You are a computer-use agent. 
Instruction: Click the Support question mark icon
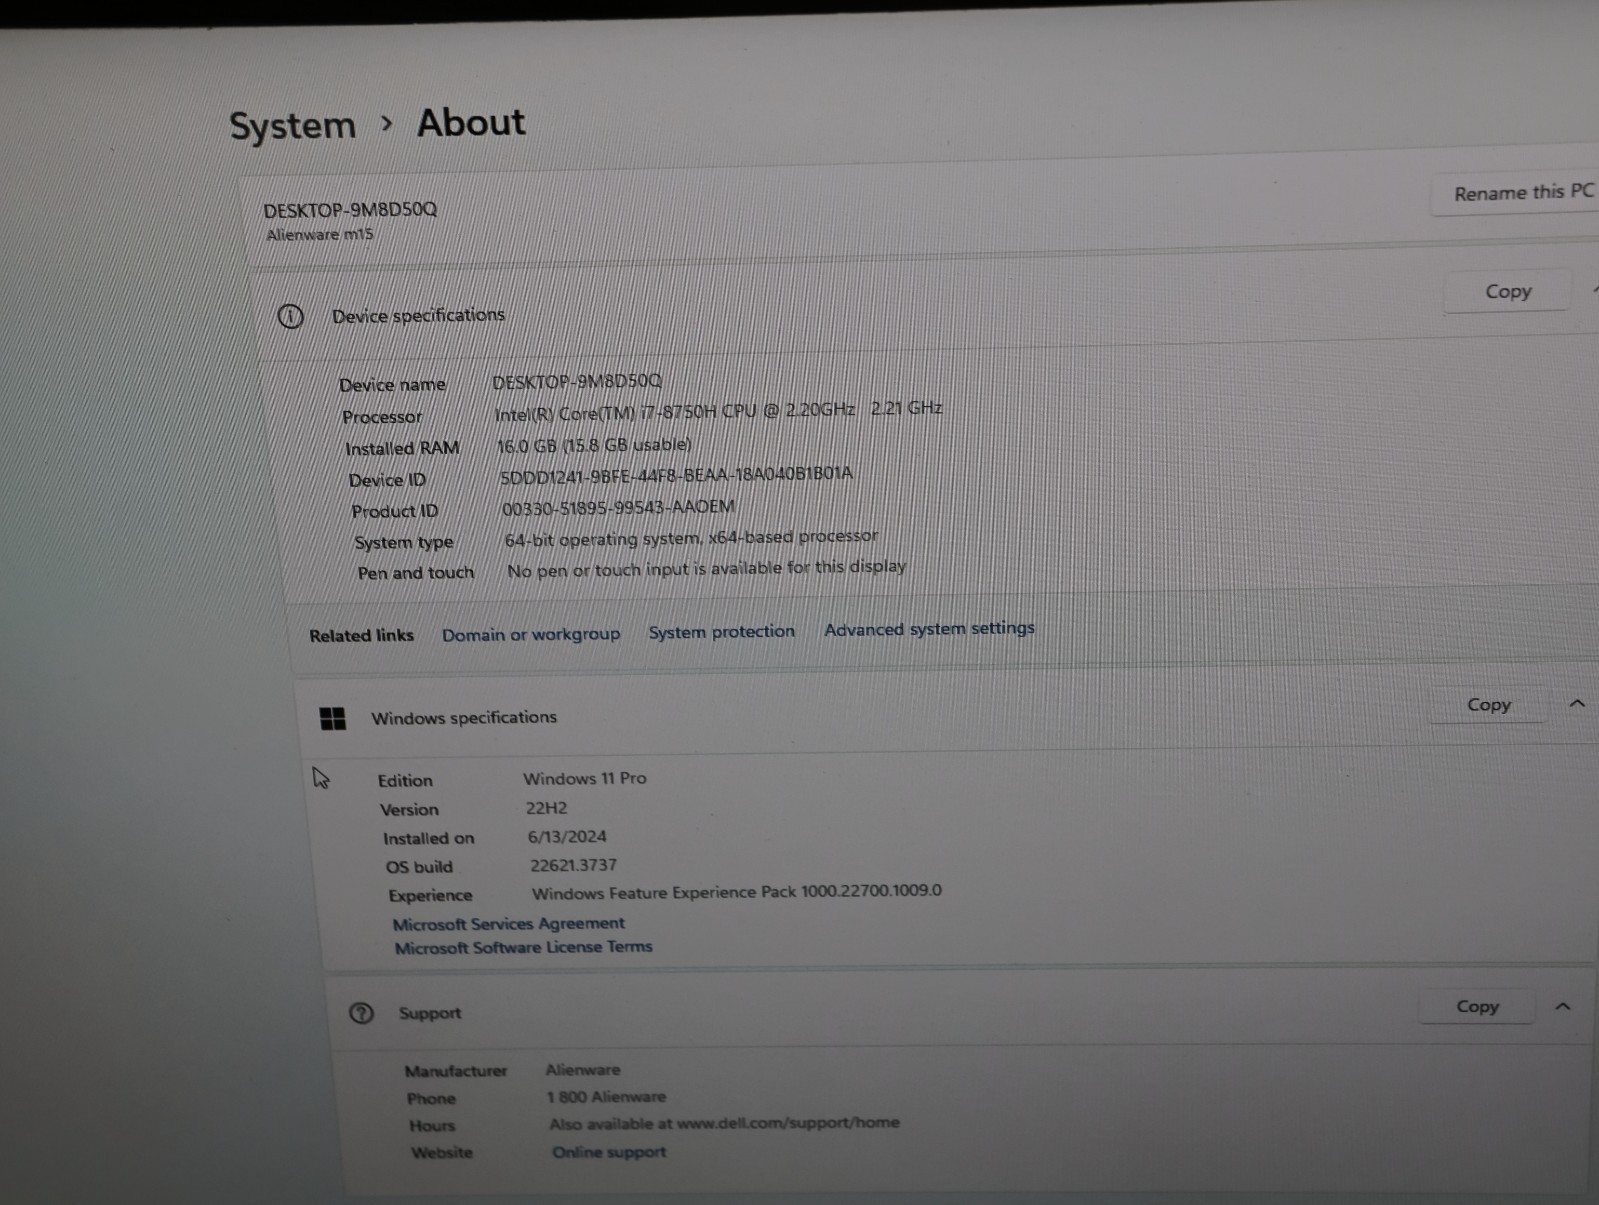point(361,1013)
